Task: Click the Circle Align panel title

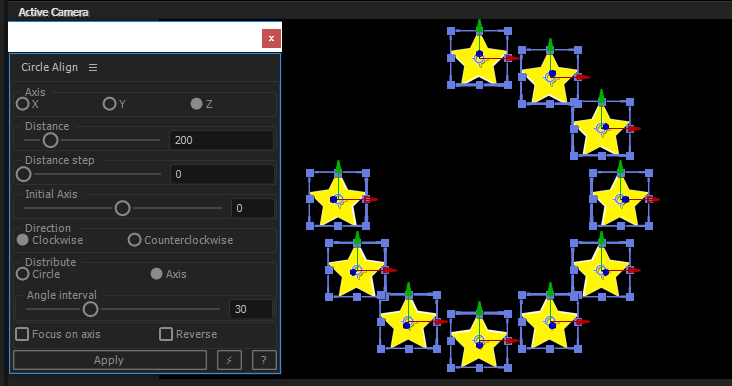Action: [x=49, y=67]
